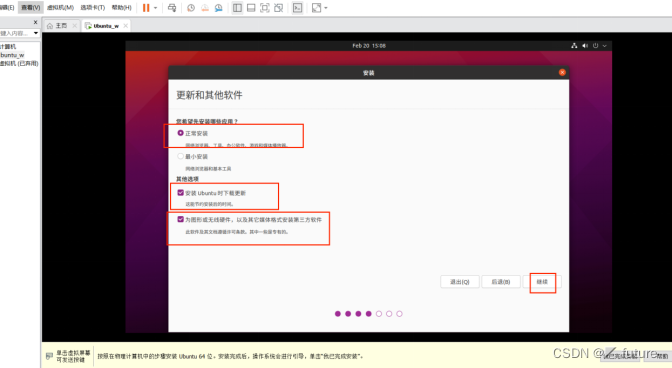Open the 查看(V) menu
Viewport: 672px width, 368px height.
coord(30,7)
